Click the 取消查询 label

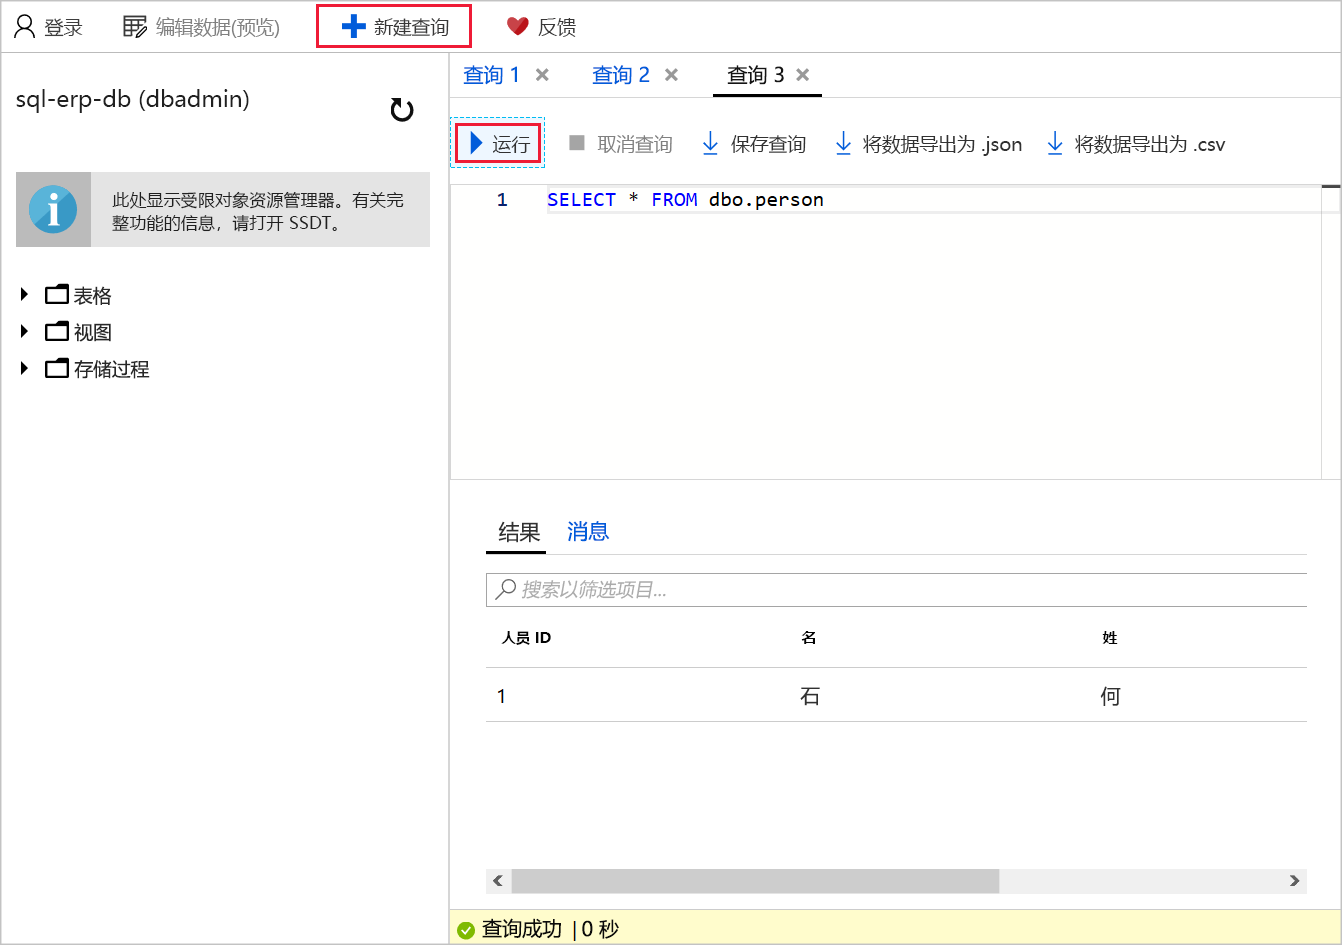coord(635,145)
